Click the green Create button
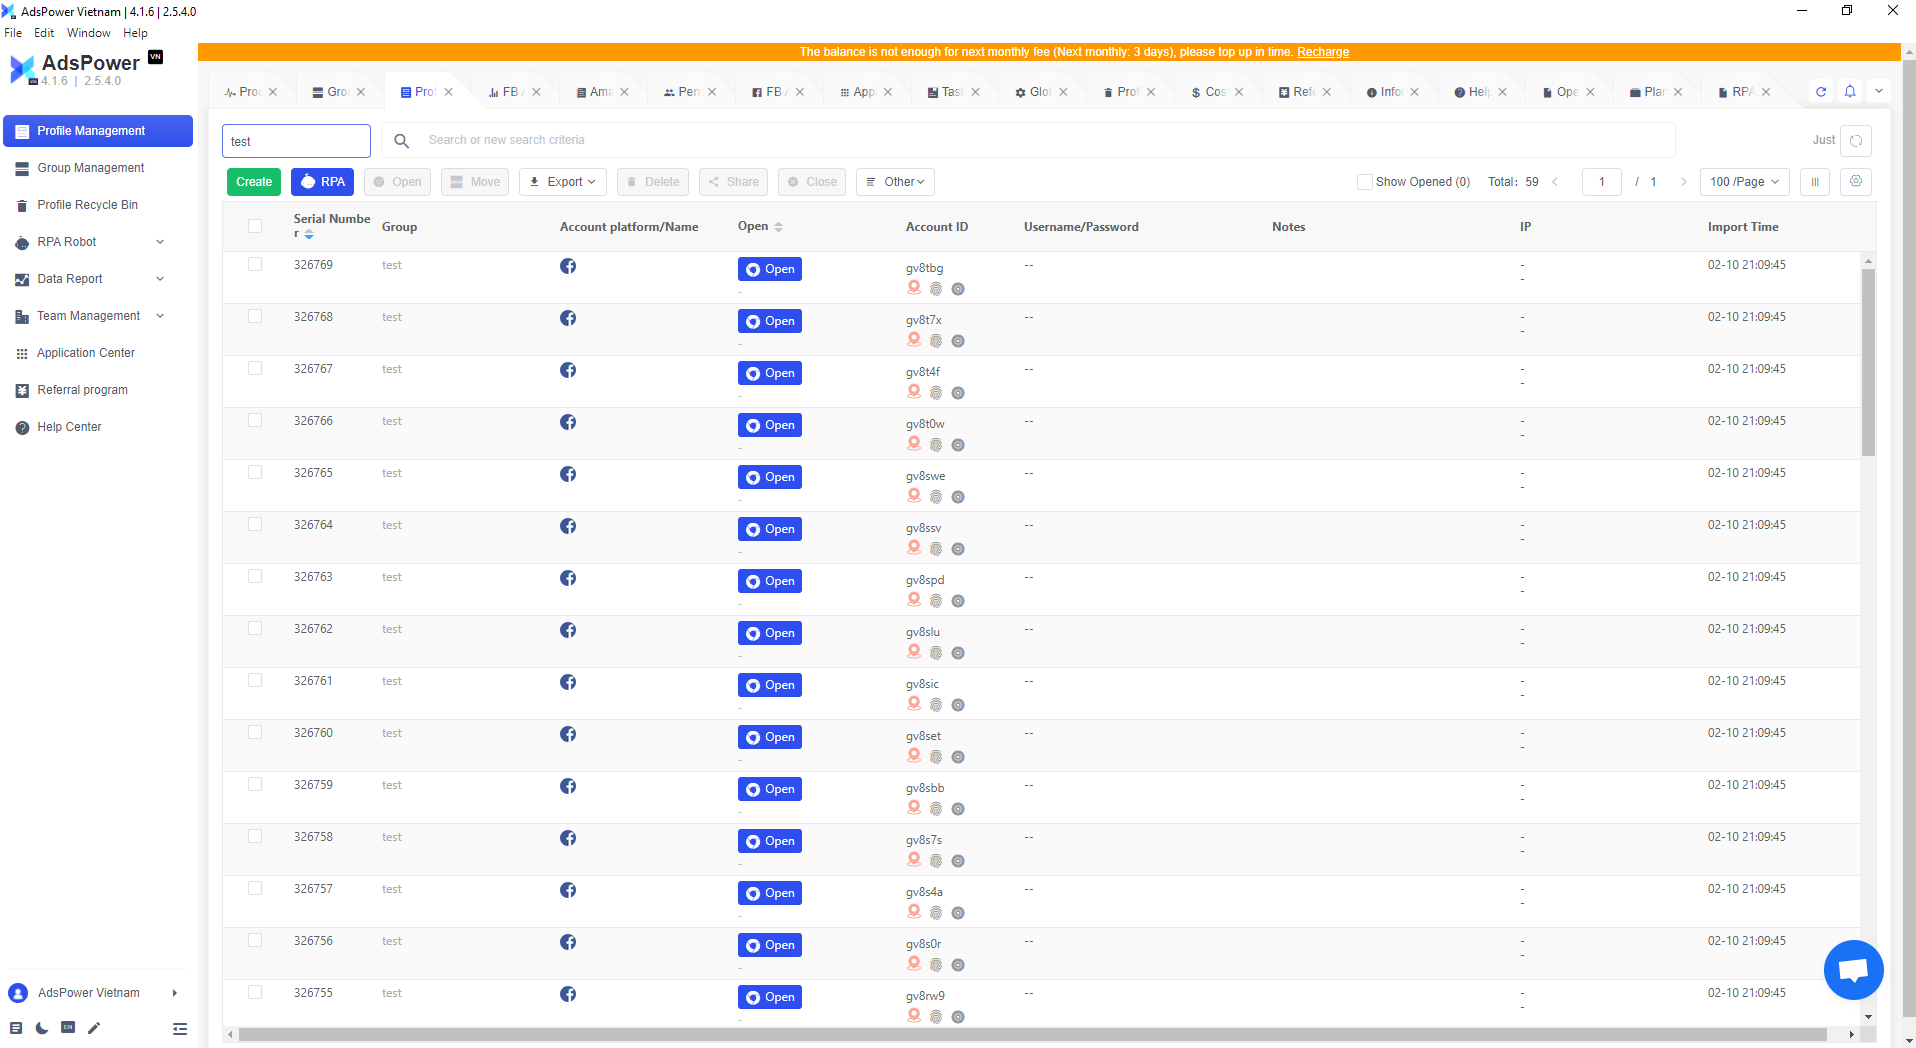This screenshot has width=1916, height=1048. click(254, 182)
